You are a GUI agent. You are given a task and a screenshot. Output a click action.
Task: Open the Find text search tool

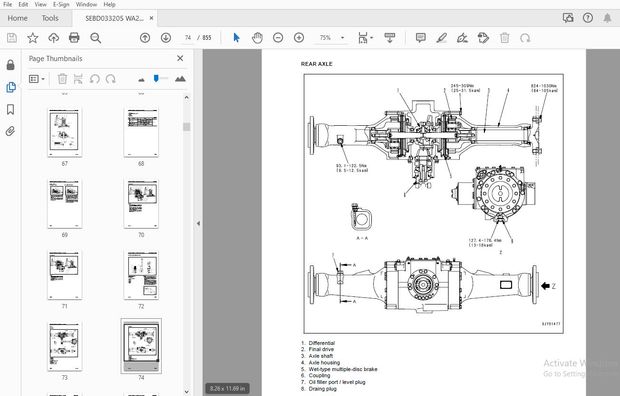tap(95, 38)
